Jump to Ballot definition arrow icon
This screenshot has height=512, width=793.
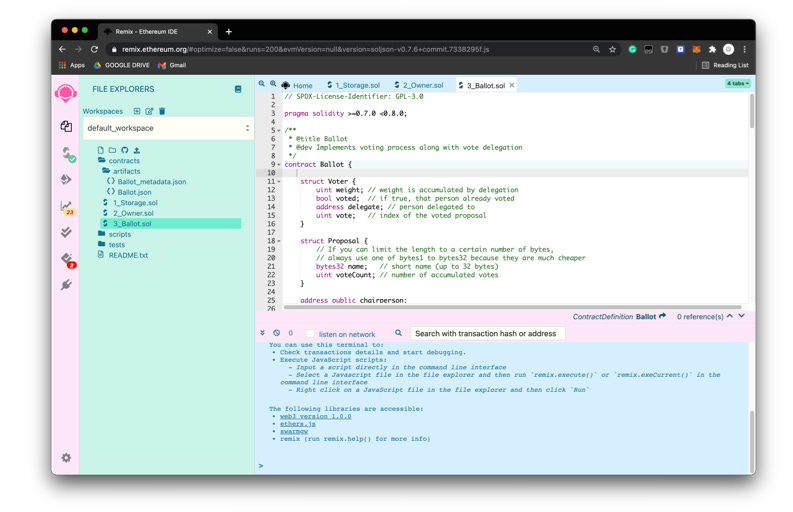point(663,316)
